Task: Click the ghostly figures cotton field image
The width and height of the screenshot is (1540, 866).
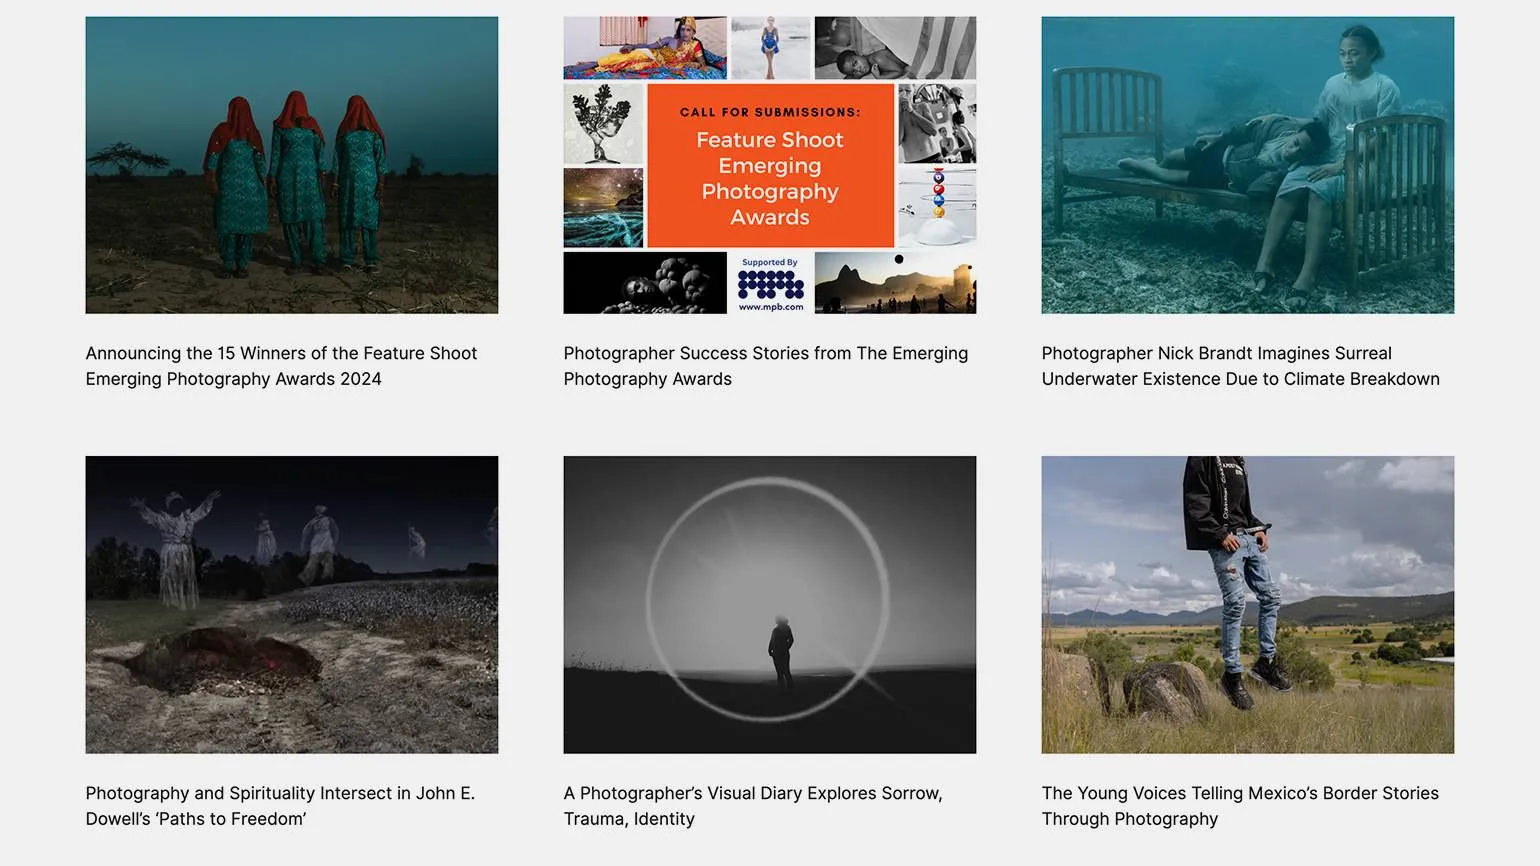Action: (x=291, y=604)
